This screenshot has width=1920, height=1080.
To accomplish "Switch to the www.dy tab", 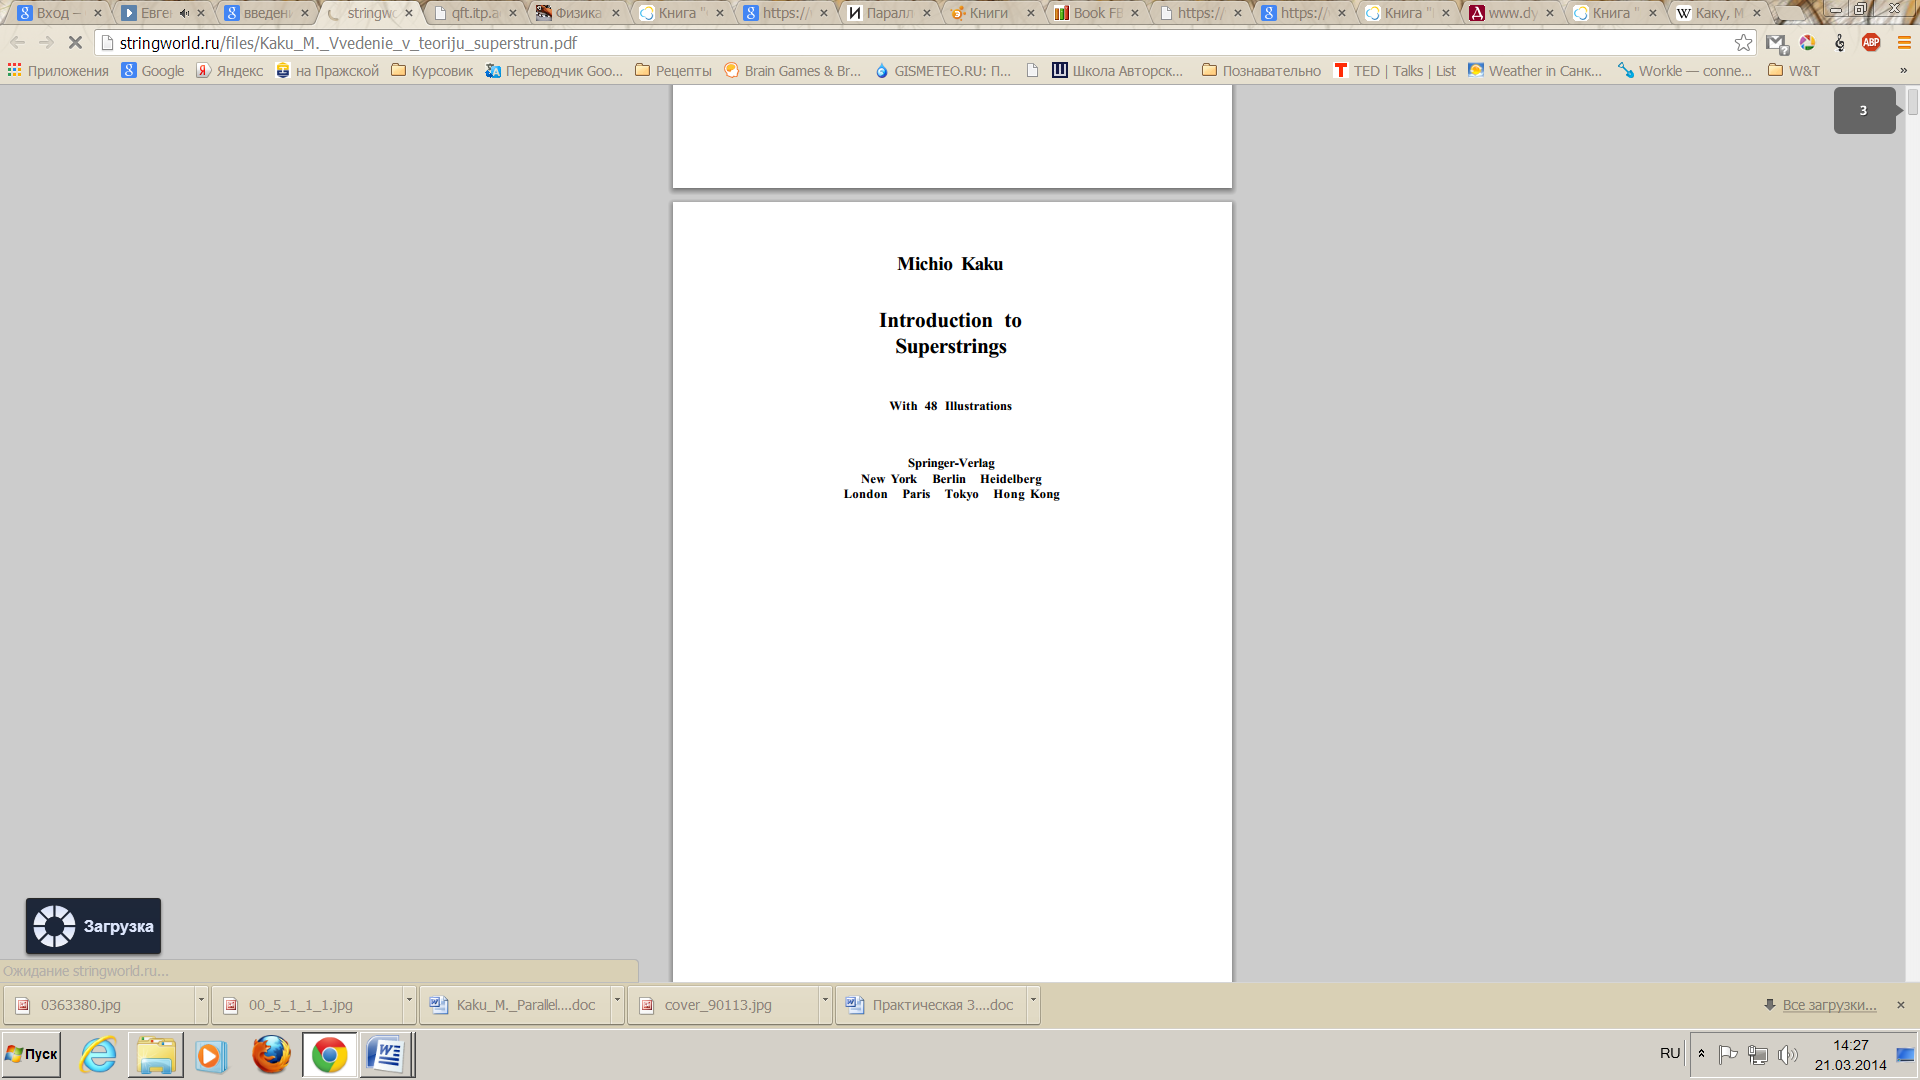I will coord(1511,13).
